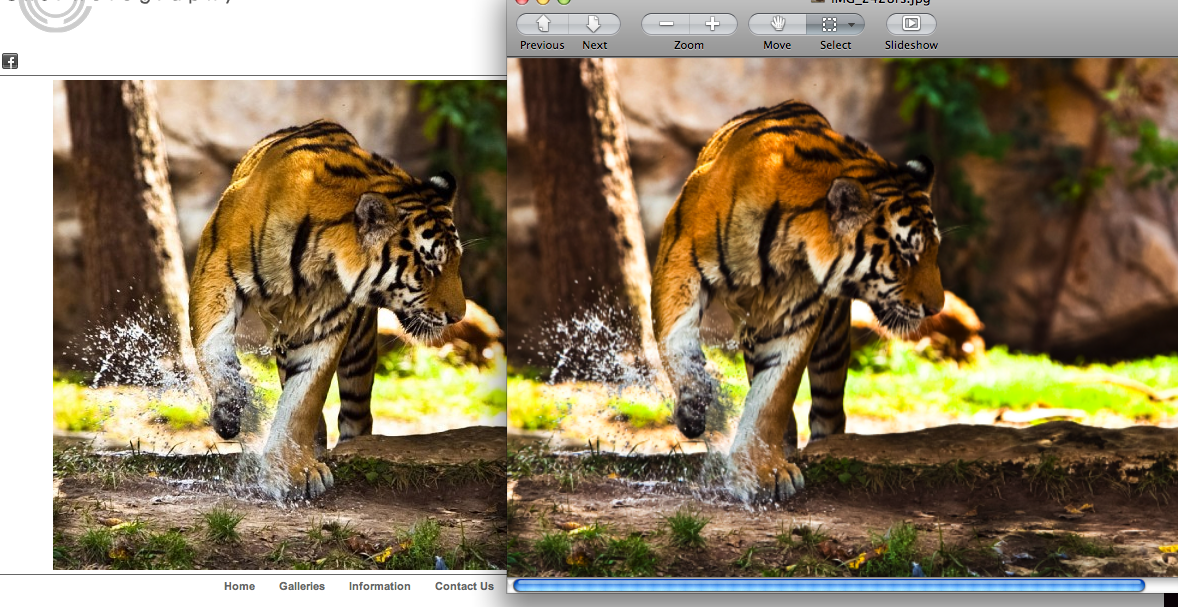Open the Galleries footer link
The image size is (1178, 607).
point(302,586)
